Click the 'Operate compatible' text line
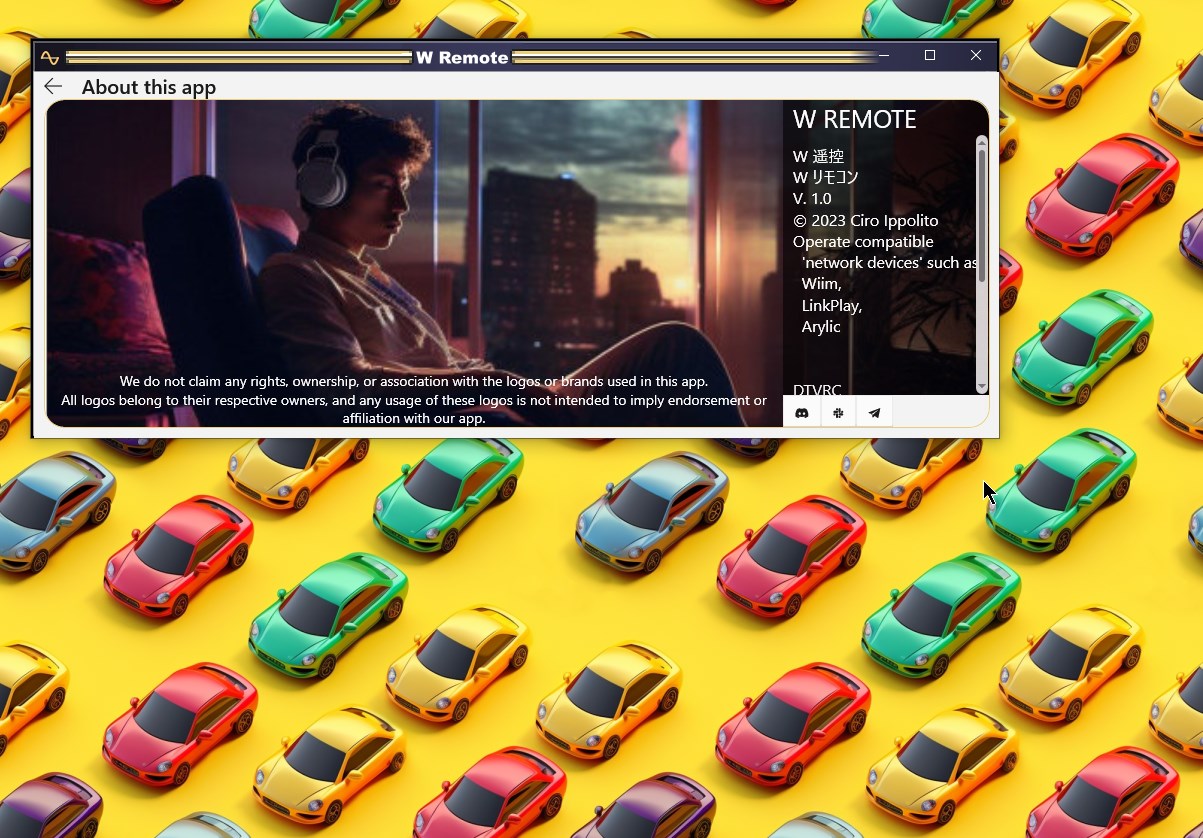 click(863, 241)
